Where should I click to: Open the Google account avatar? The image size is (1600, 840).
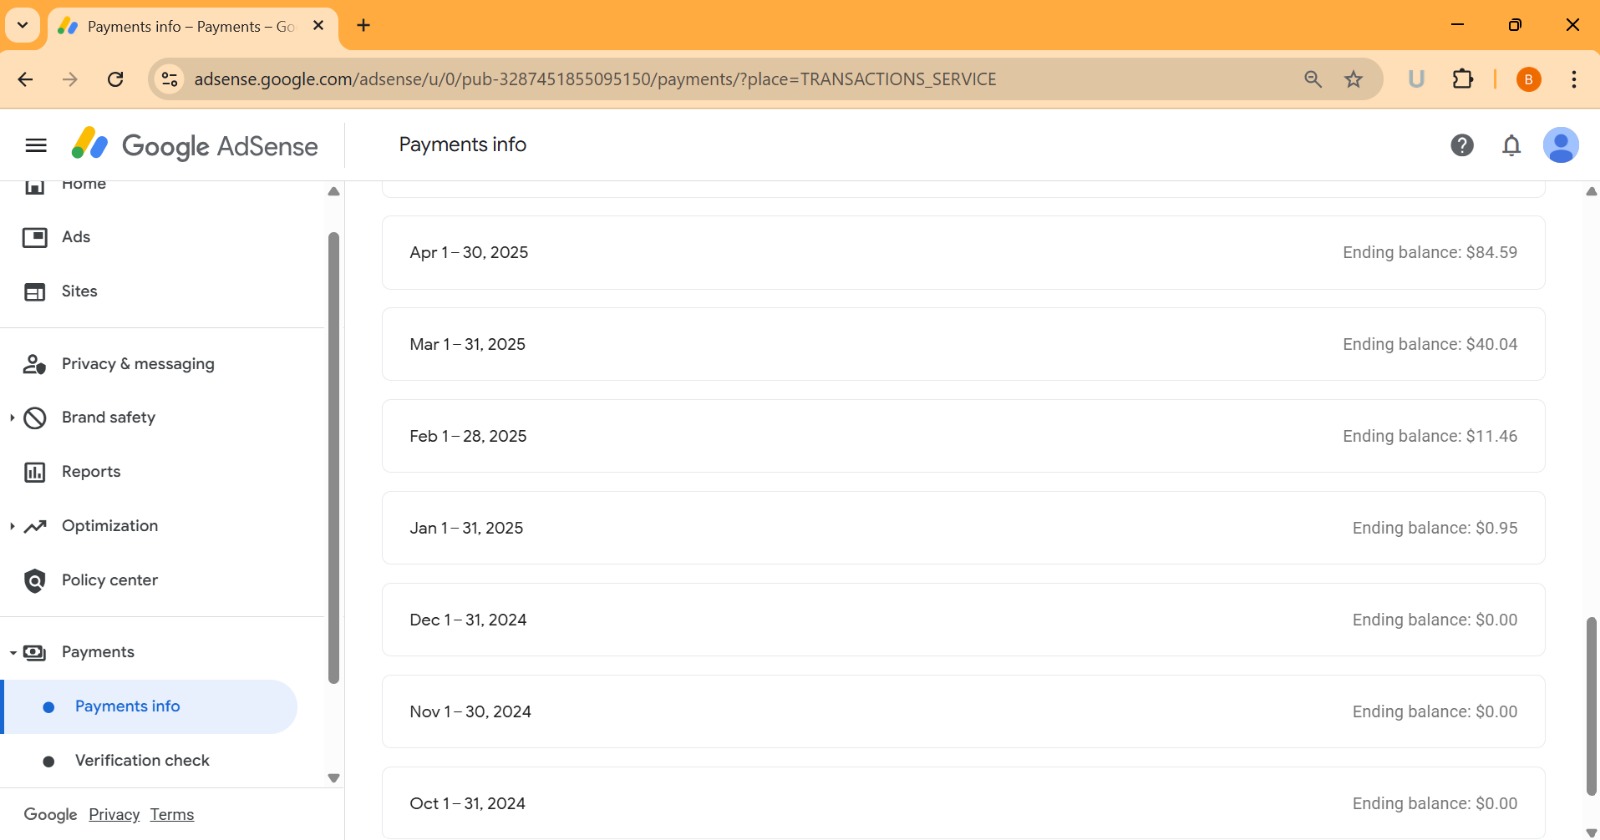point(1560,145)
